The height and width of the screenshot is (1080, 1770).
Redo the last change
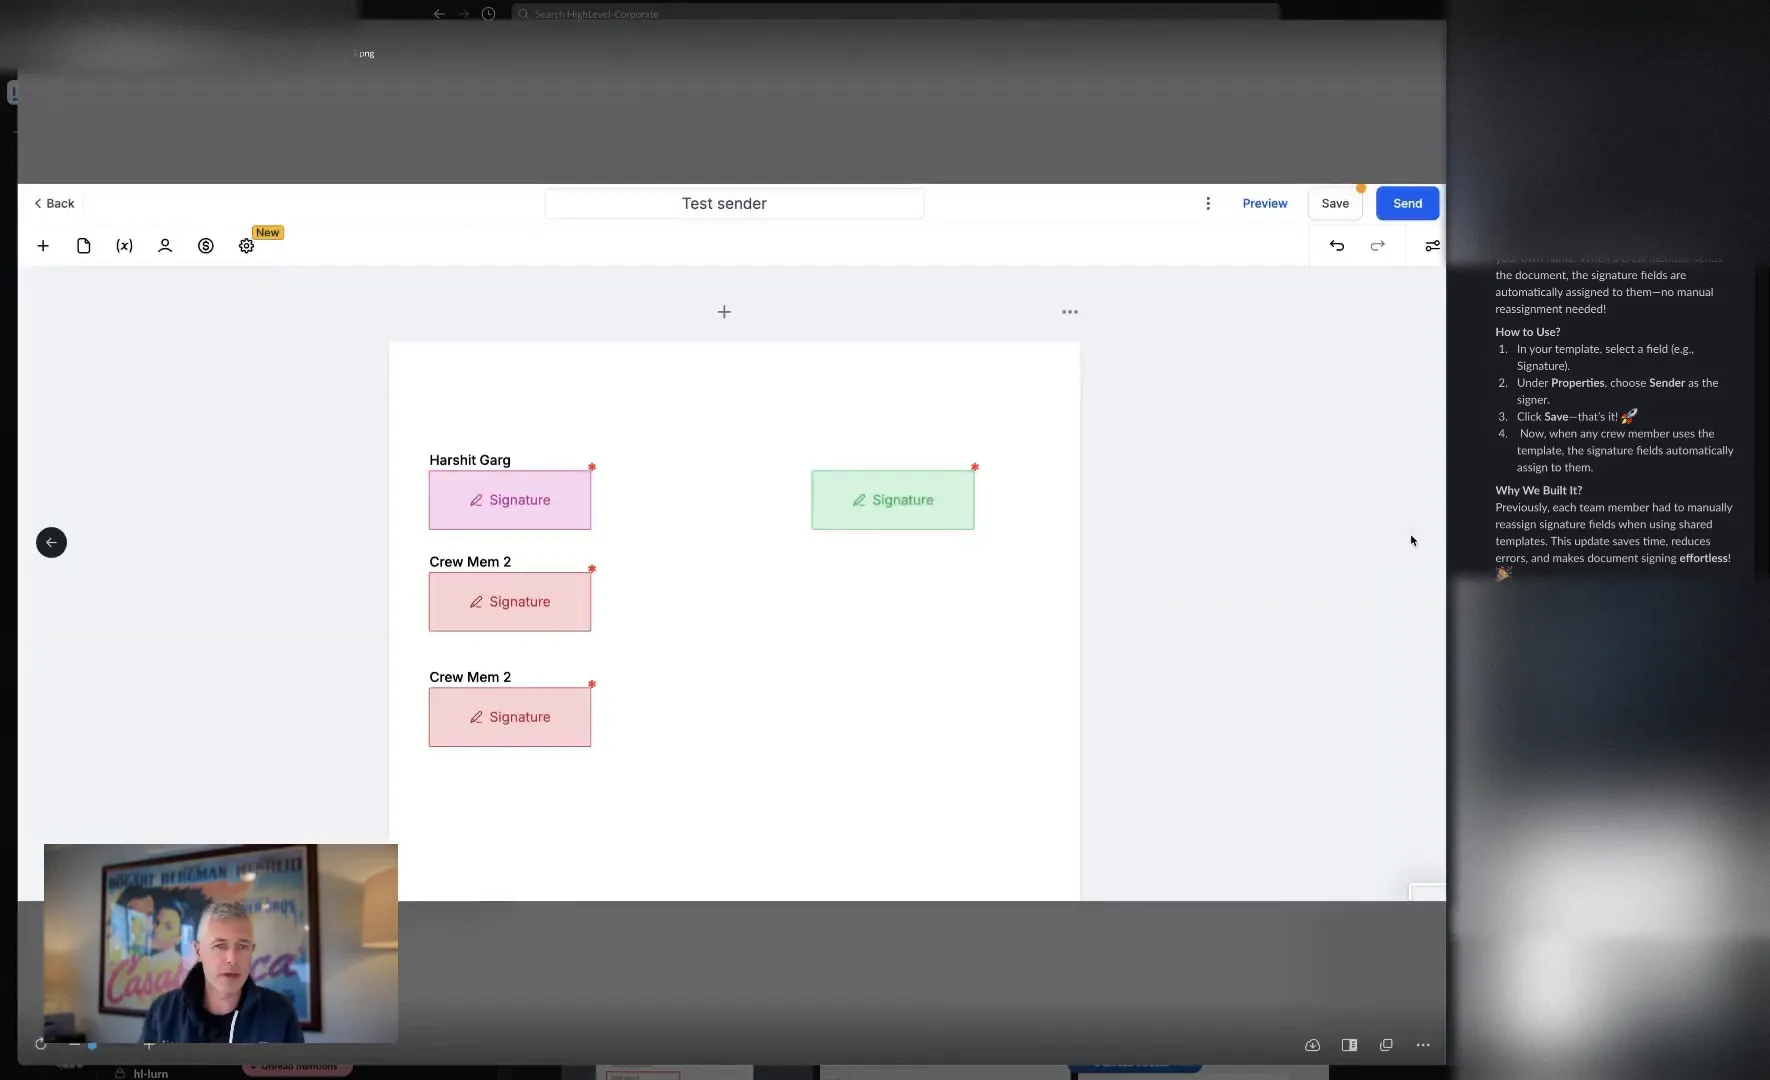click(1377, 246)
